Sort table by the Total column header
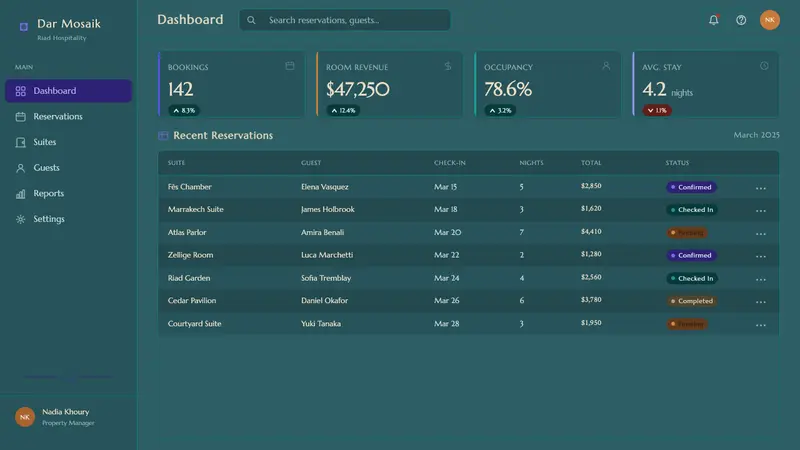The image size is (800, 450). point(591,163)
